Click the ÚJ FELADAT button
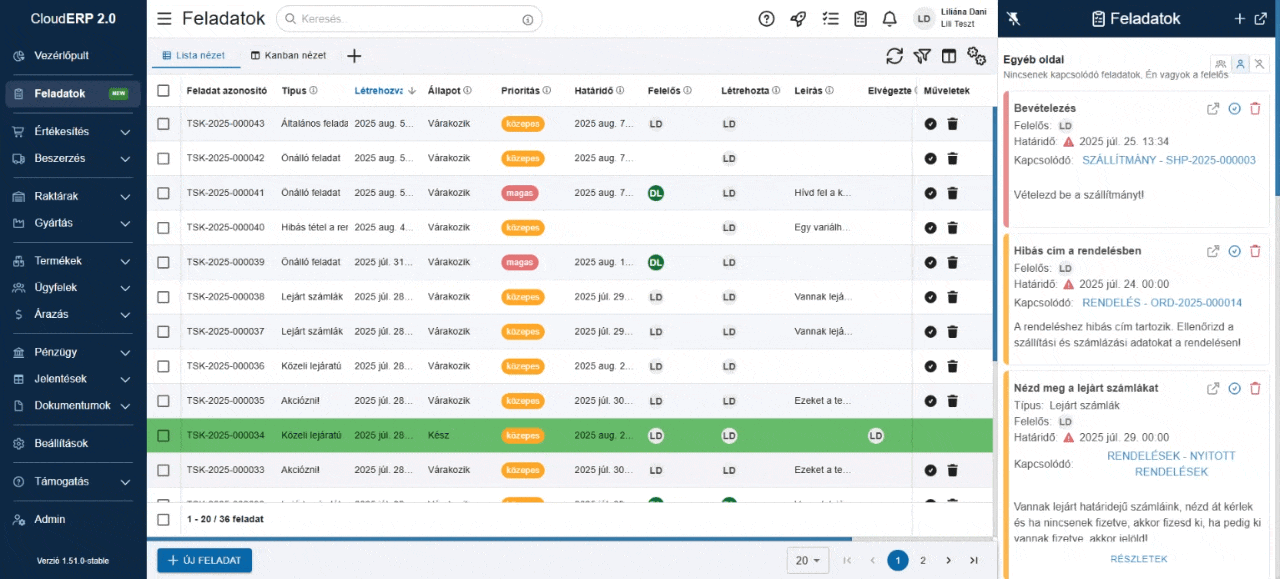1280x579 pixels. coord(204,560)
